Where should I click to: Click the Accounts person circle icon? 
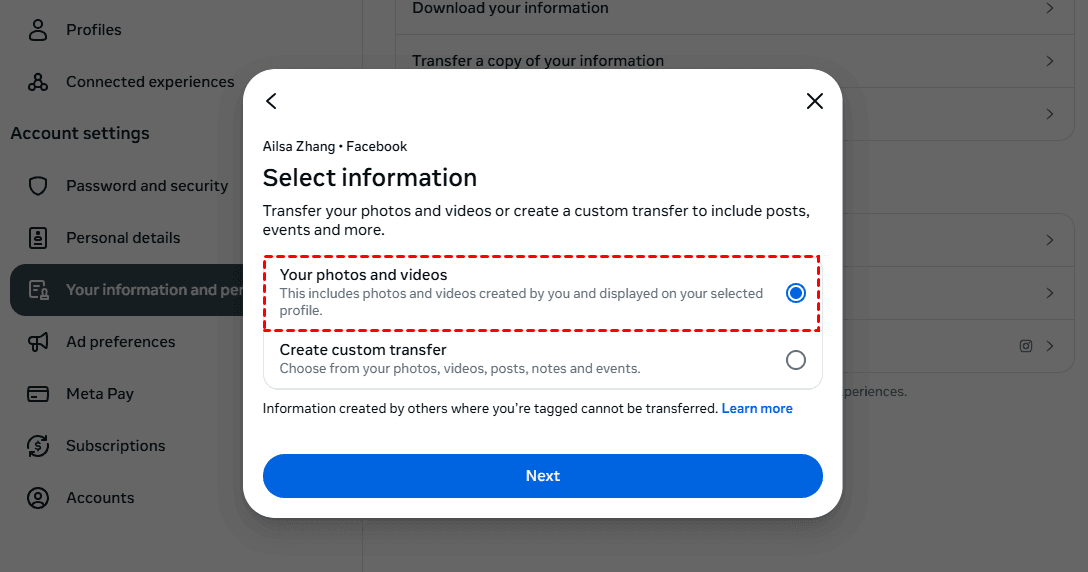tap(38, 498)
